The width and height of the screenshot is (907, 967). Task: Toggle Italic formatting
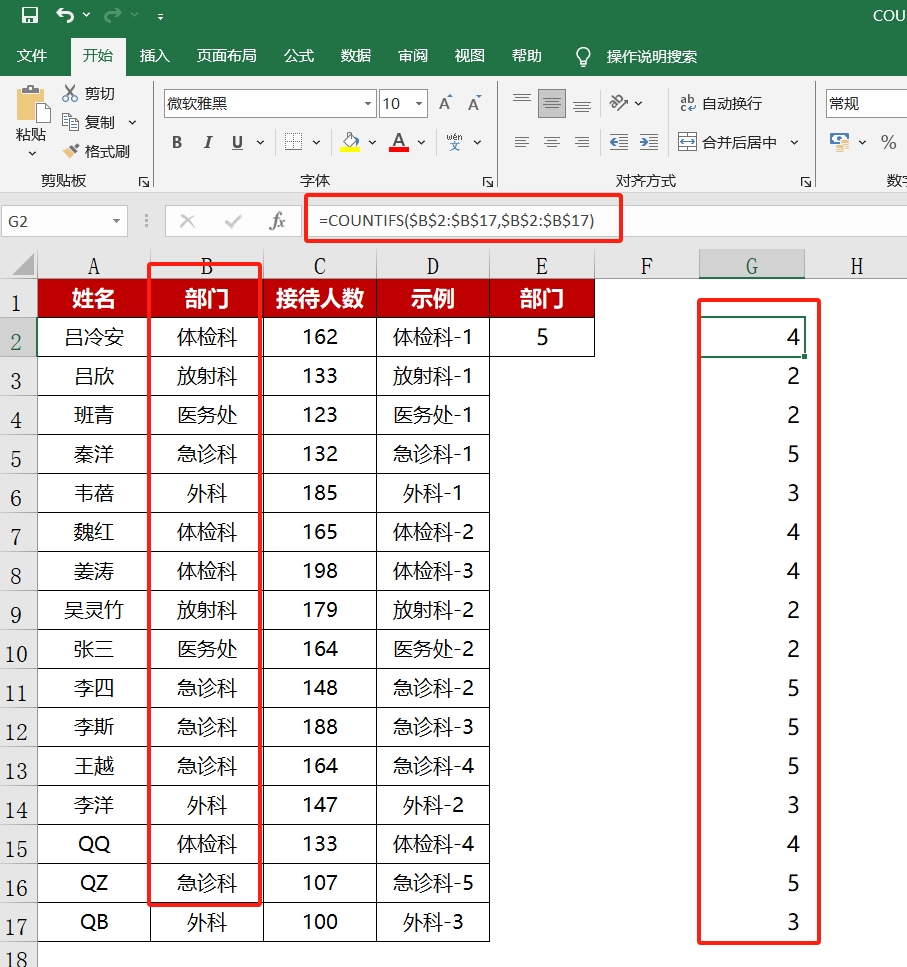(x=208, y=142)
